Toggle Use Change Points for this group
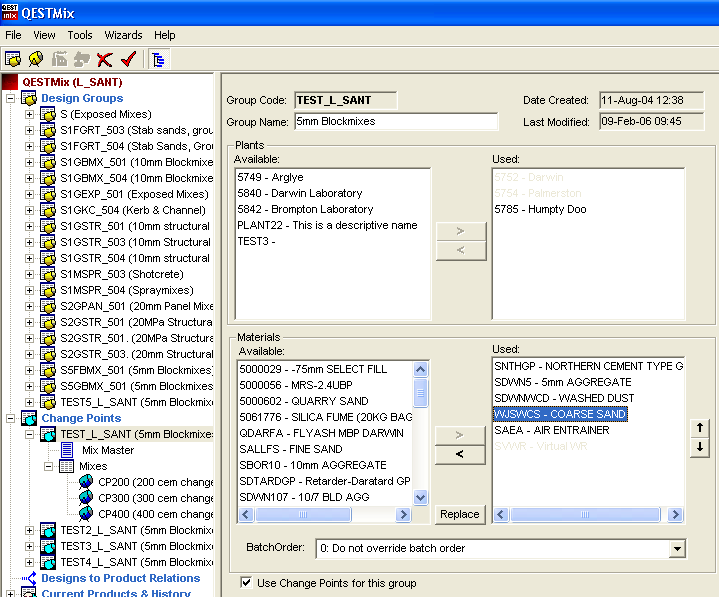This screenshot has width=719, height=597. (x=247, y=583)
